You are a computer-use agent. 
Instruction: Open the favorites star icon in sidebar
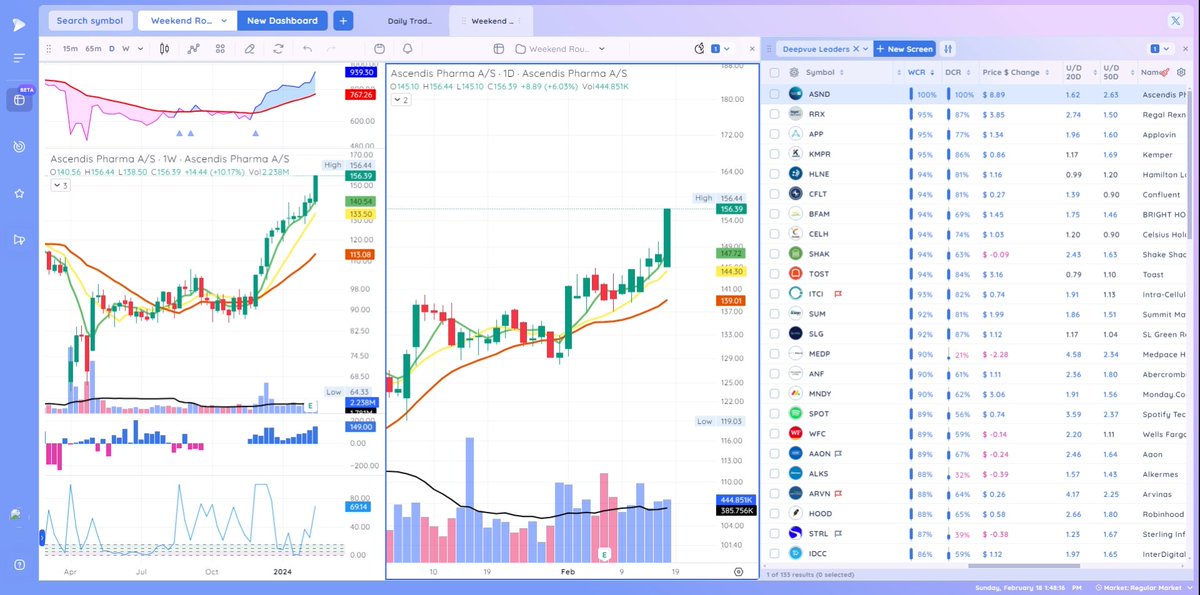[19, 193]
